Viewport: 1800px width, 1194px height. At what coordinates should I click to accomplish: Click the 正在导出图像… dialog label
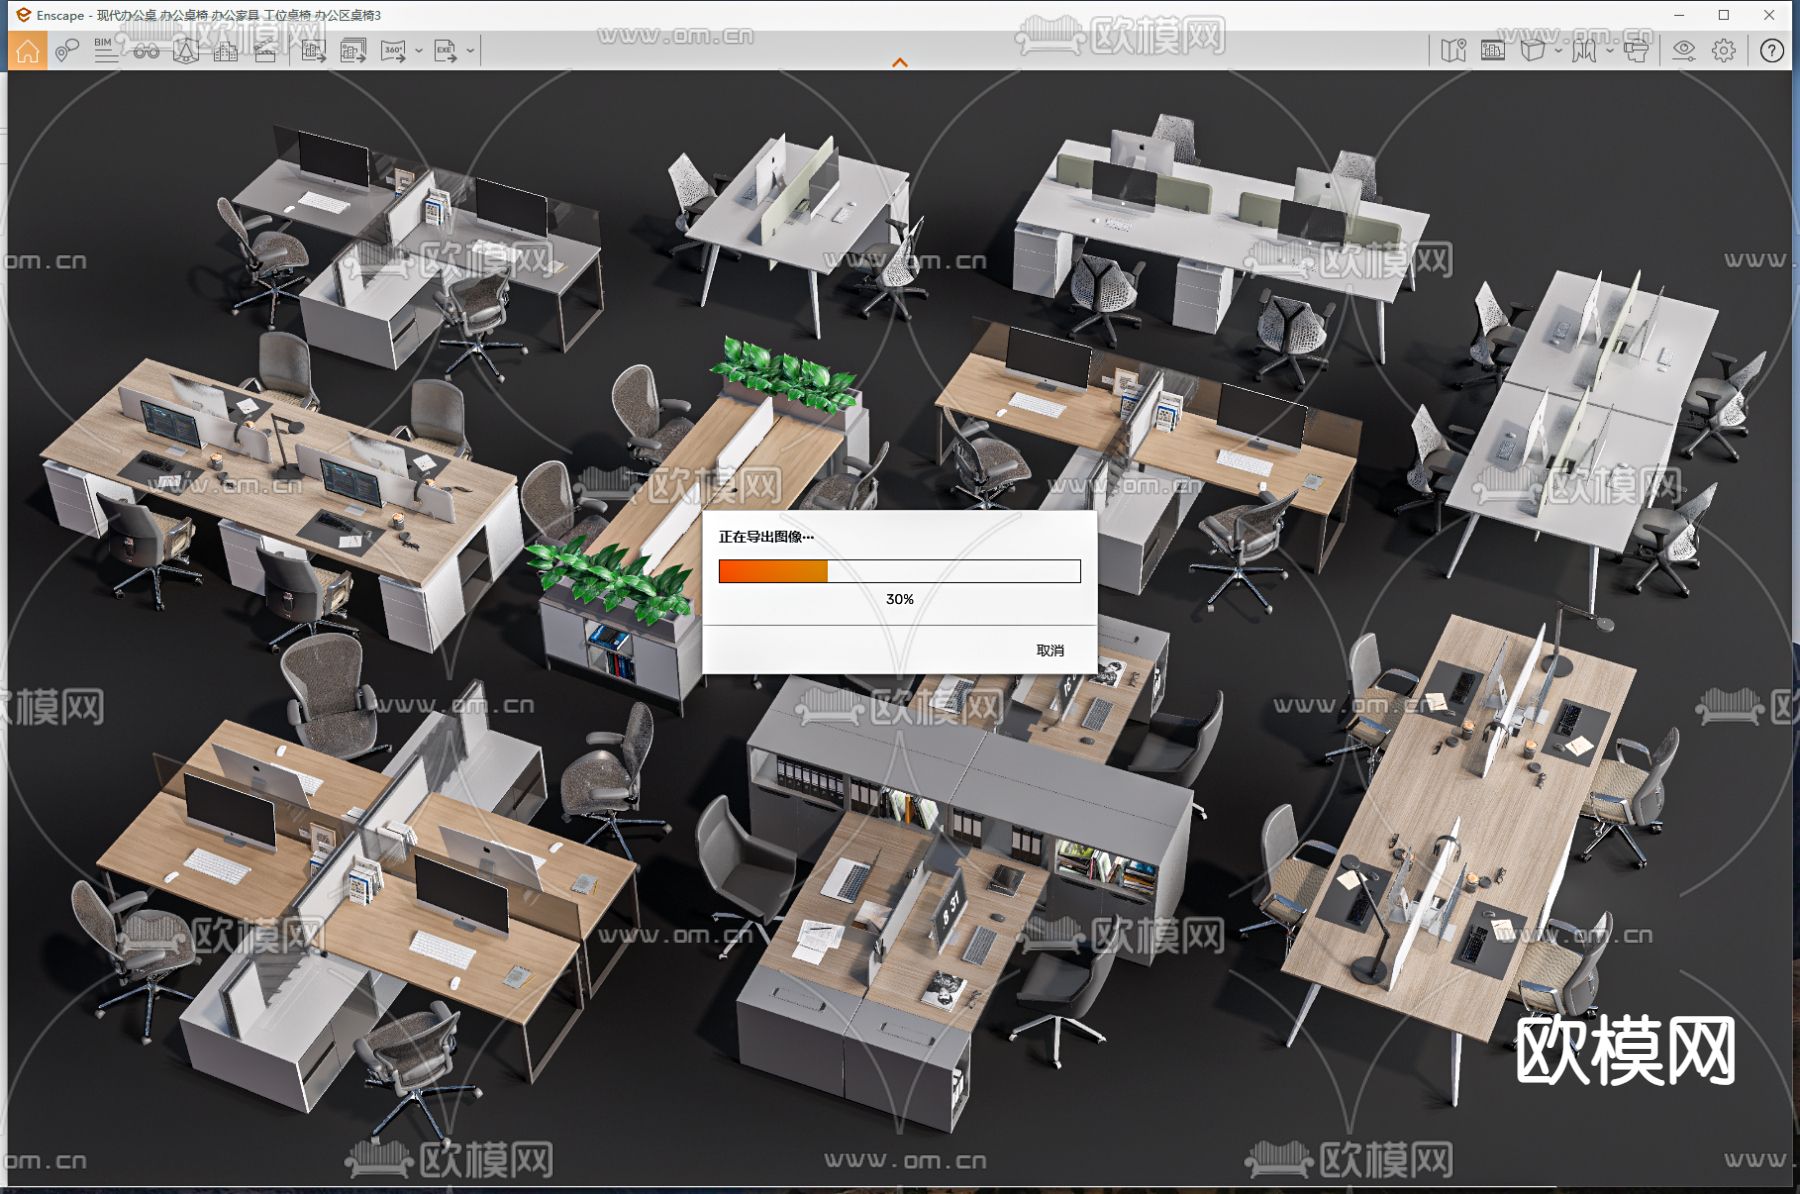(x=766, y=537)
